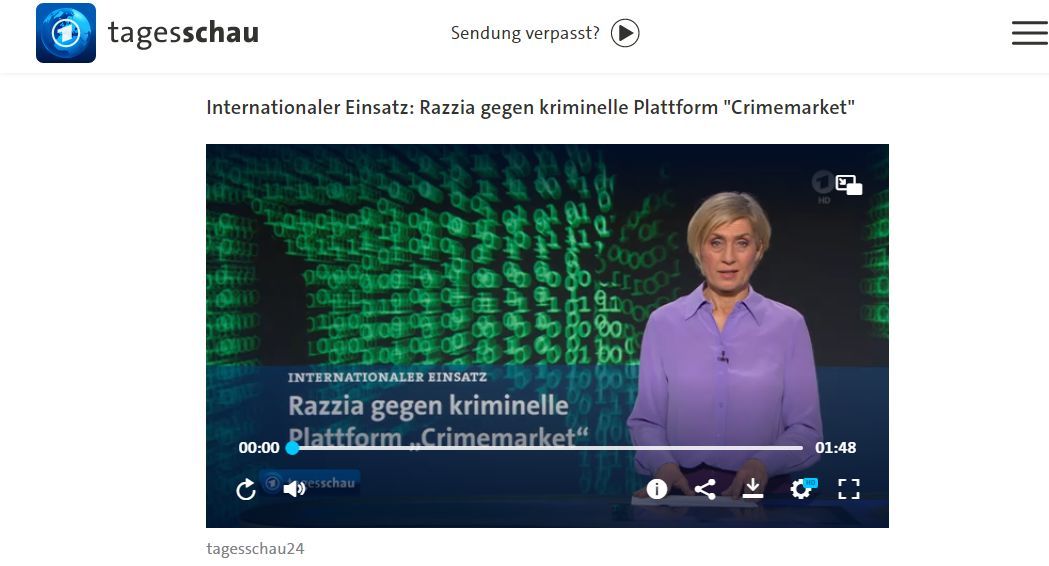The height and width of the screenshot is (566, 1049).
Task: Download the video via download icon
Action: coord(753,488)
